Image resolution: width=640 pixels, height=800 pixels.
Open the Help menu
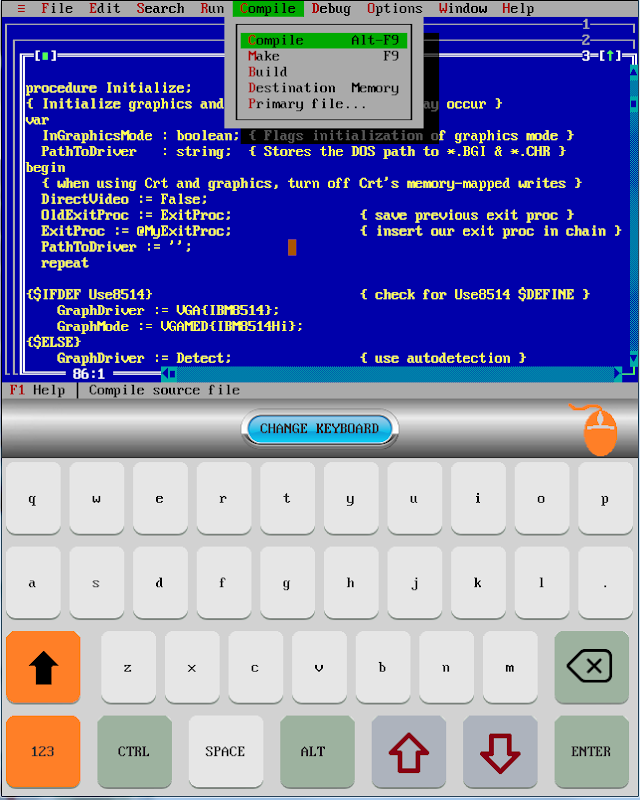(518, 8)
